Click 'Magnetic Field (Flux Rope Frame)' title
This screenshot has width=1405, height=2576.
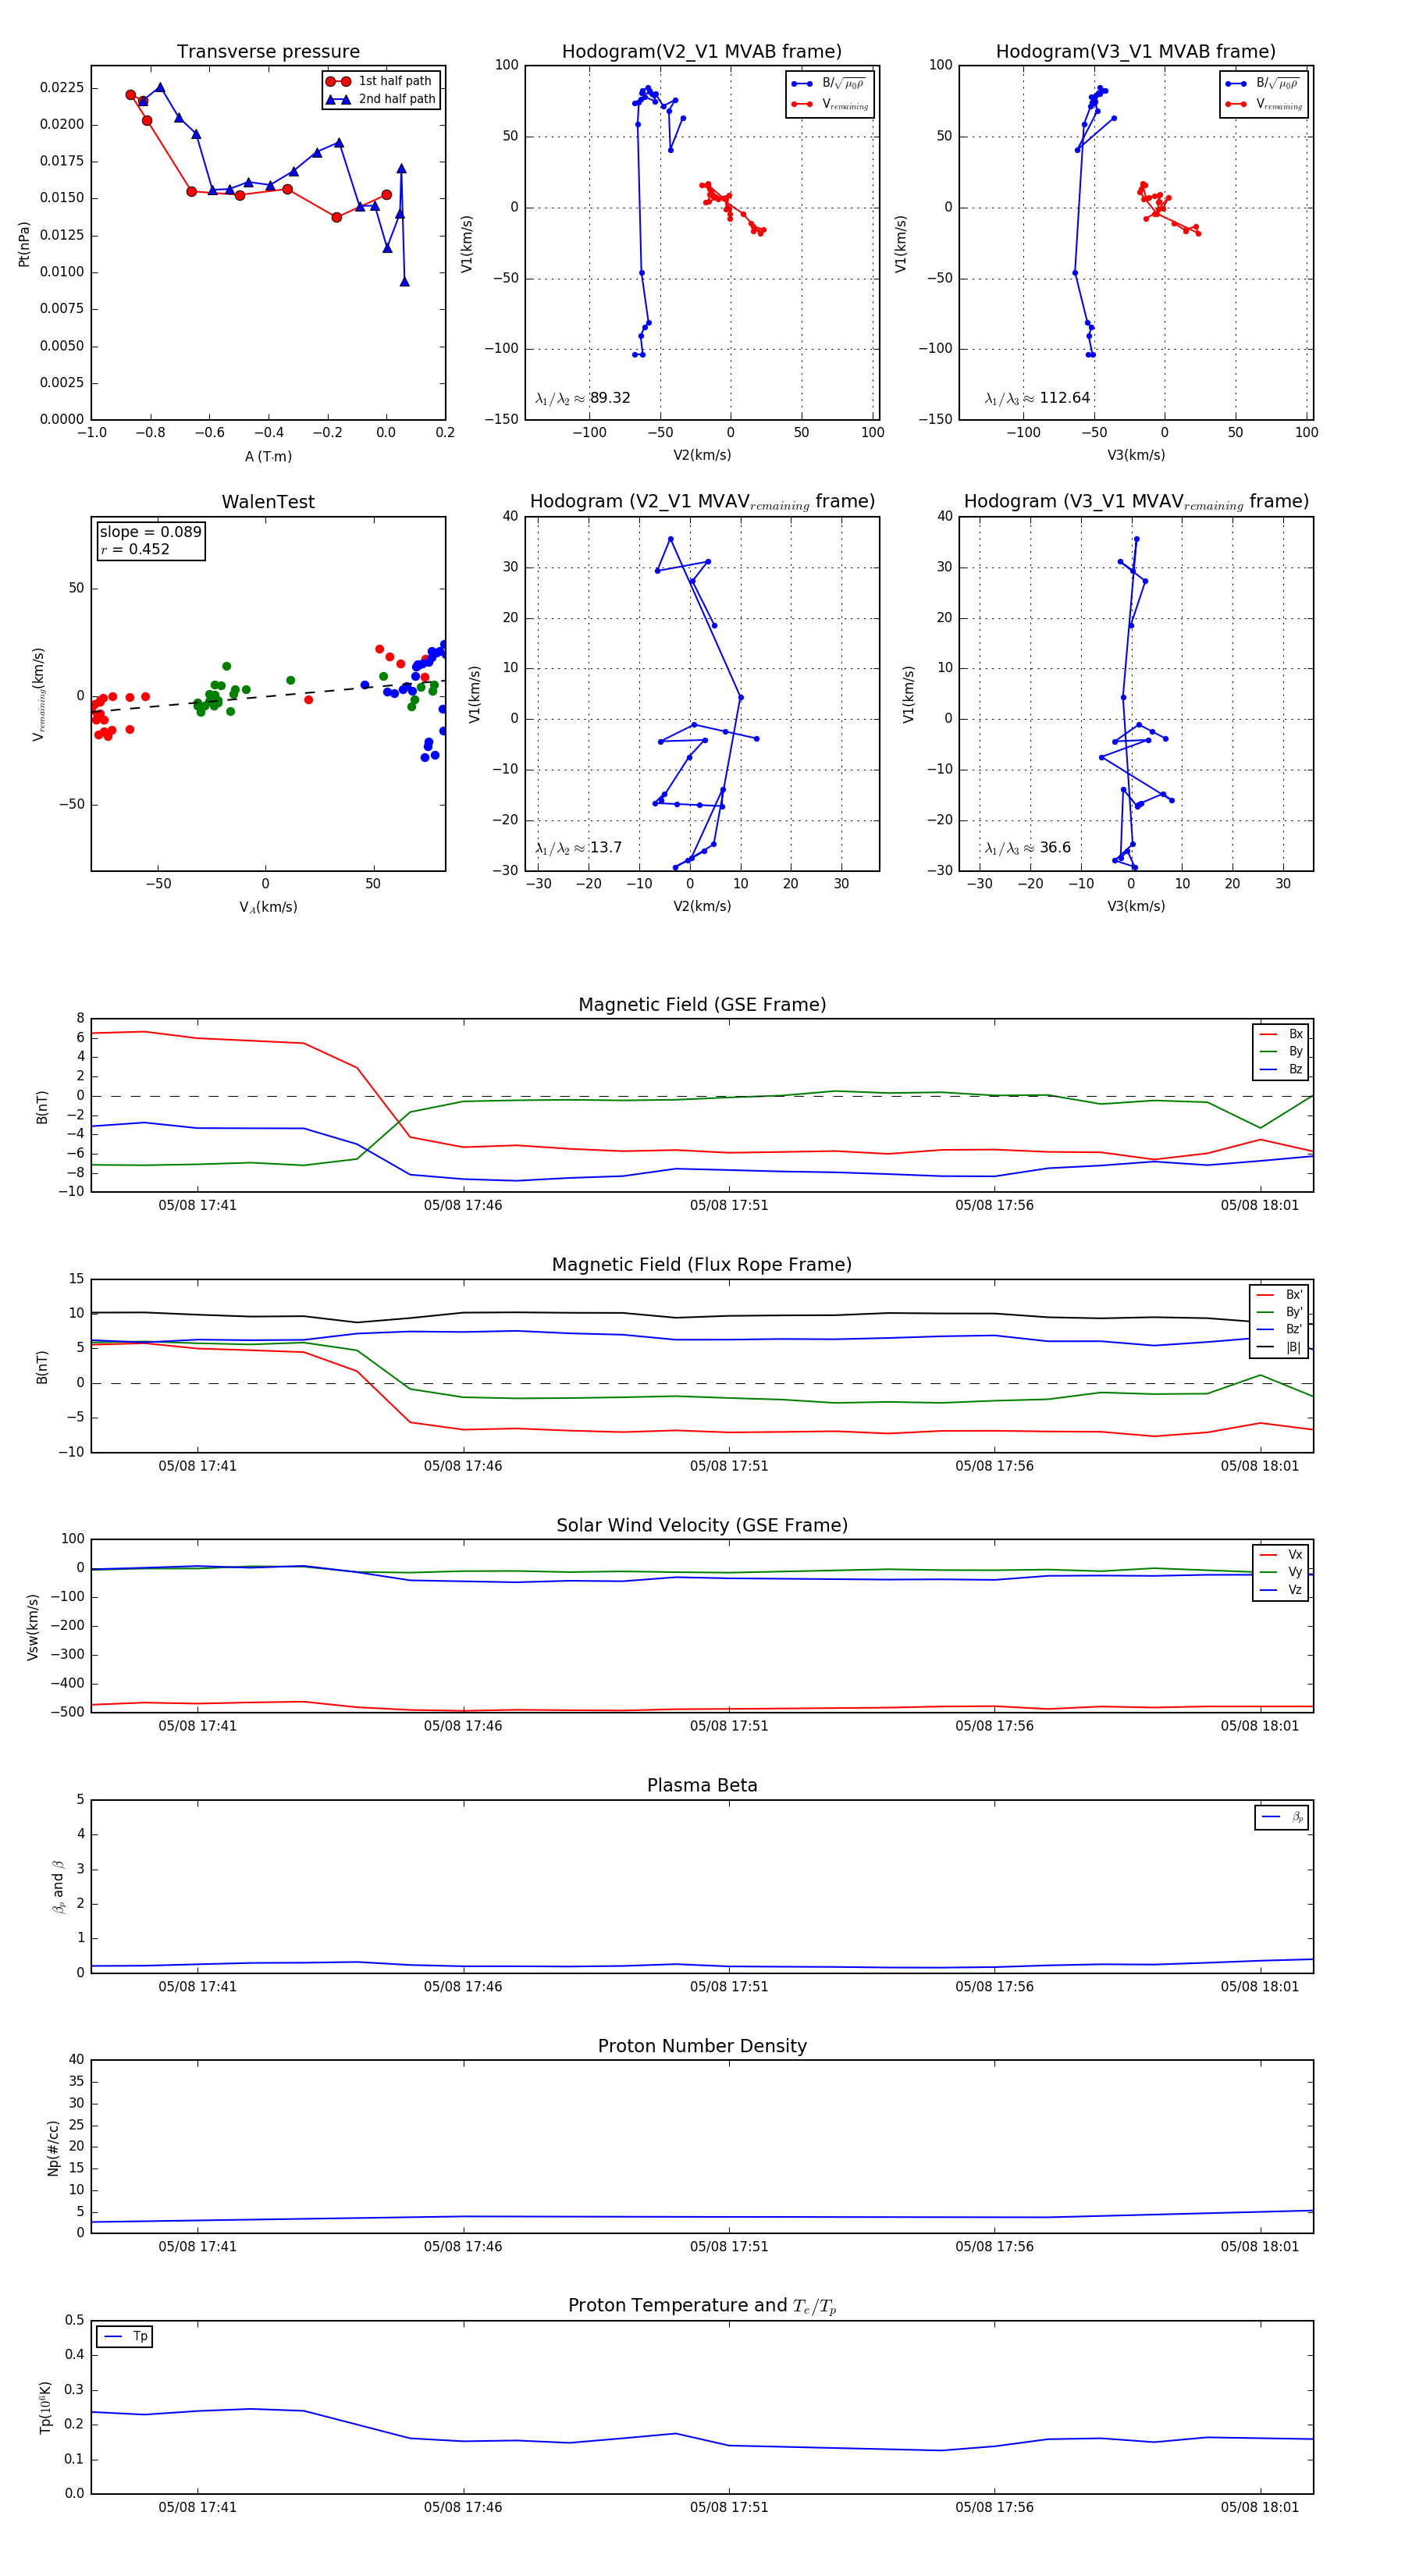[702, 1265]
